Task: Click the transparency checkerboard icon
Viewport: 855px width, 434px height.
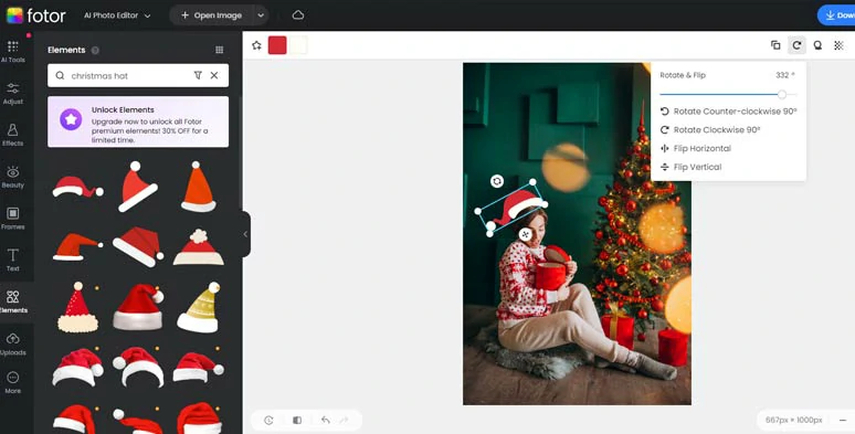Action: point(839,45)
